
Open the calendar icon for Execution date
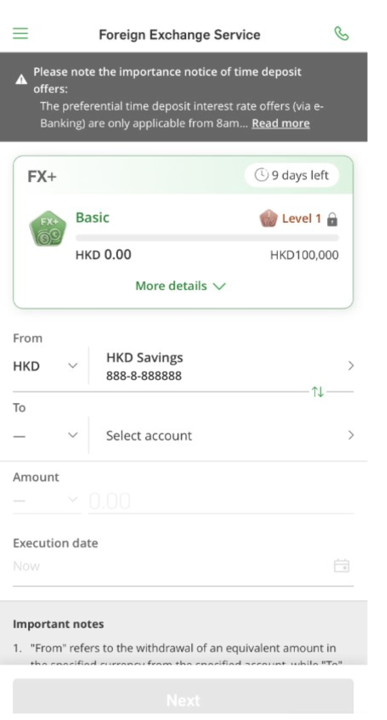coord(342,566)
